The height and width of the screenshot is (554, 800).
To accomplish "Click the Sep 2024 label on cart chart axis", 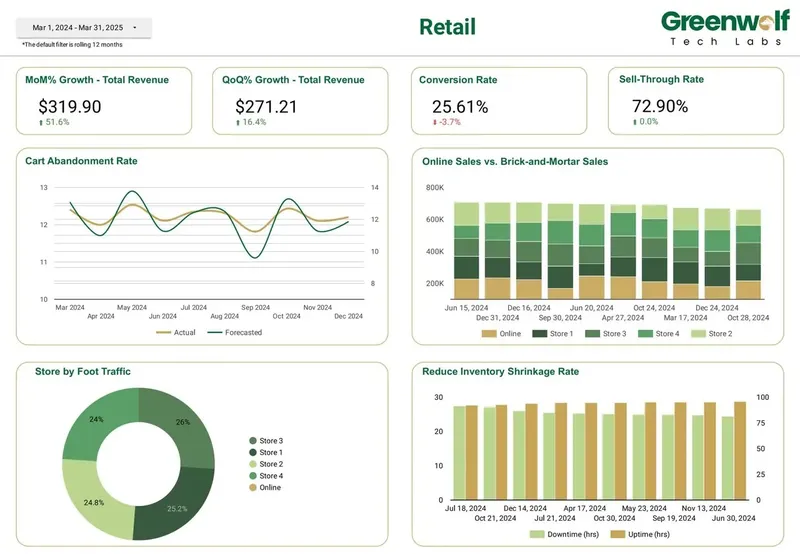I will [x=256, y=308].
